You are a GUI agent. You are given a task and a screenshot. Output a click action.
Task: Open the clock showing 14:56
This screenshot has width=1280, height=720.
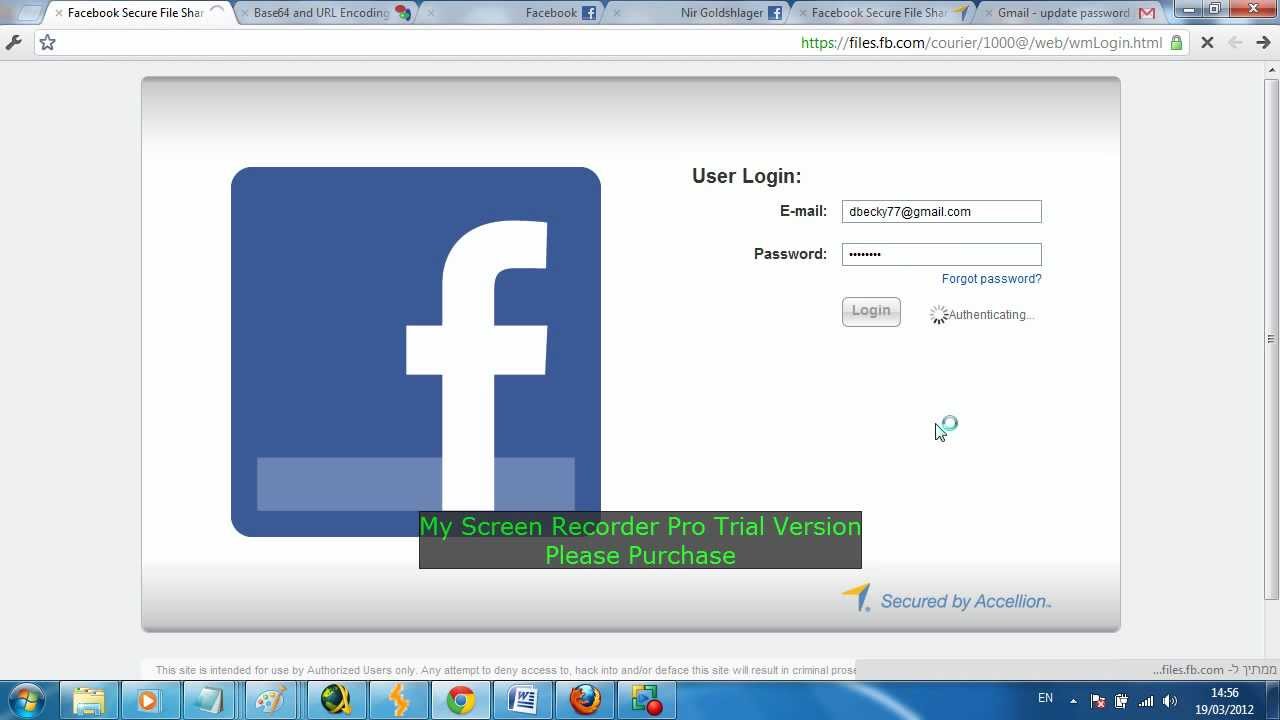pyautogui.click(x=1224, y=701)
